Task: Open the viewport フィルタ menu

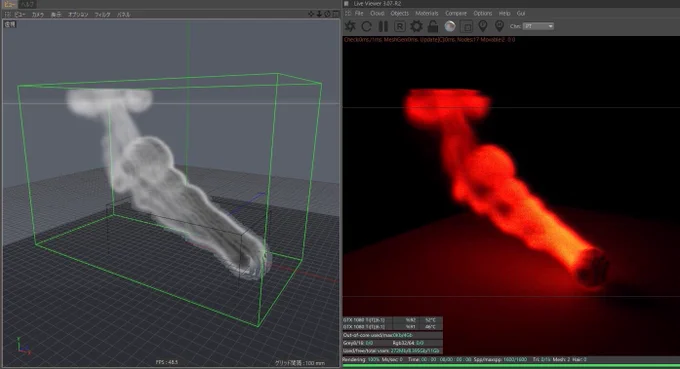Action: pos(103,14)
